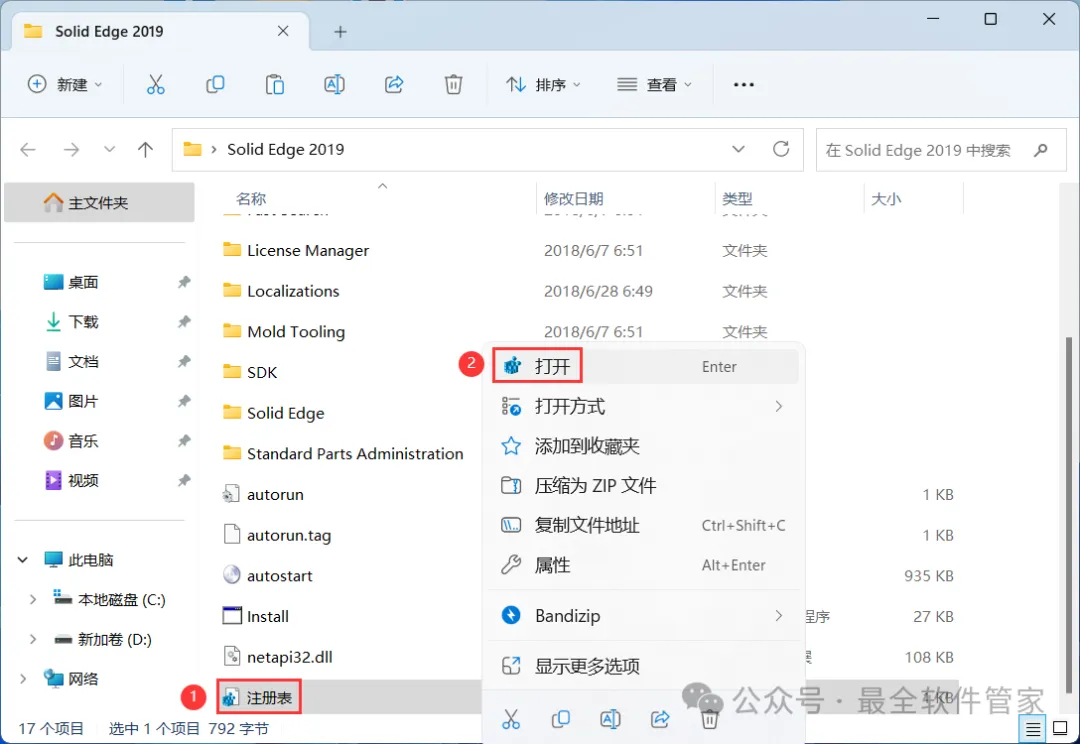Click the Solid Edge 2019 breadcrumb
This screenshot has height=744, width=1080.
pos(285,149)
